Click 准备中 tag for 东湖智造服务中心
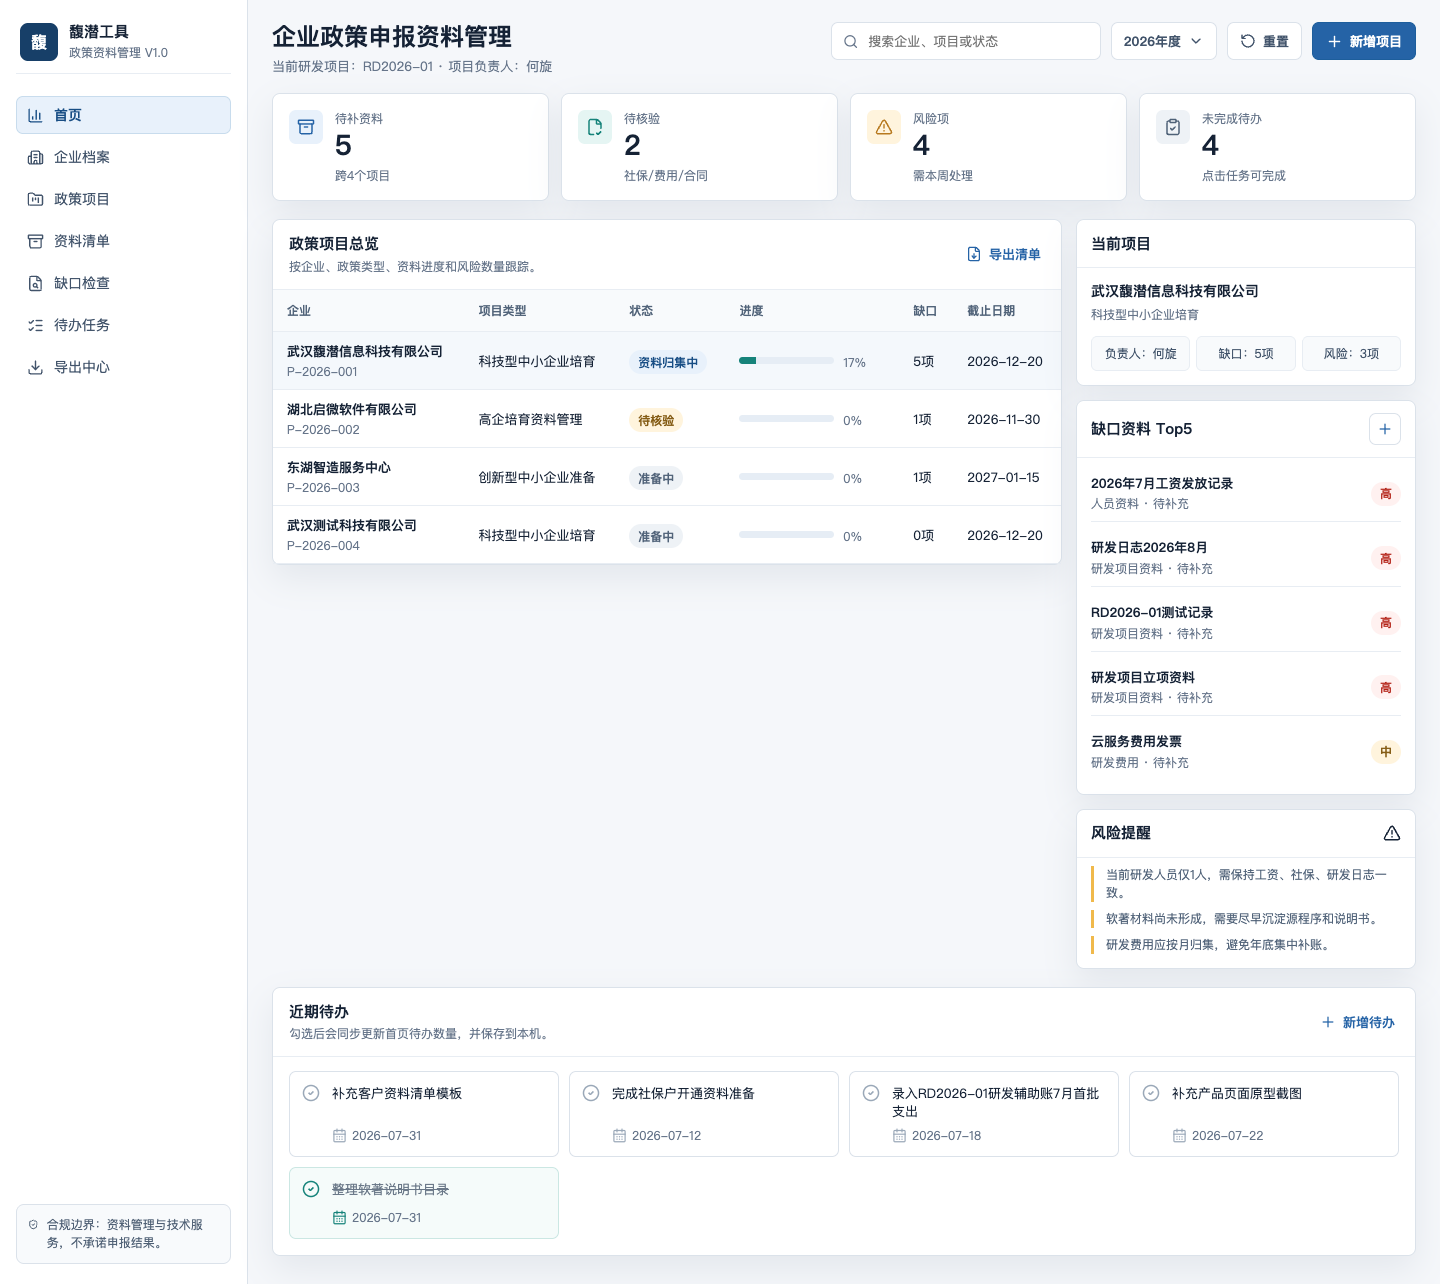The height and width of the screenshot is (1284, 1440). pyautogui.click(x=656, y=479)
